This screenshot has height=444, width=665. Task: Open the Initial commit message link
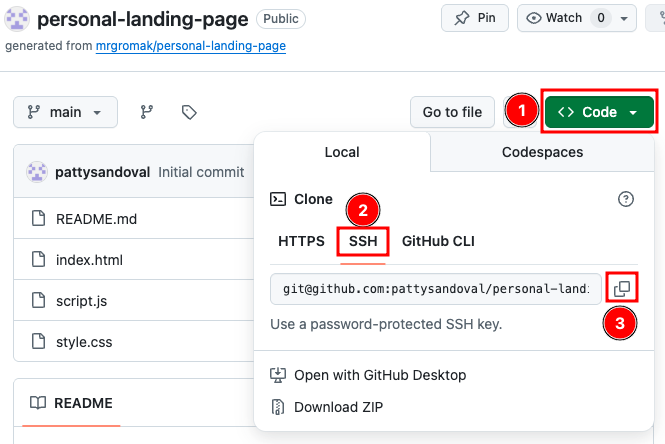pos(201,172)
